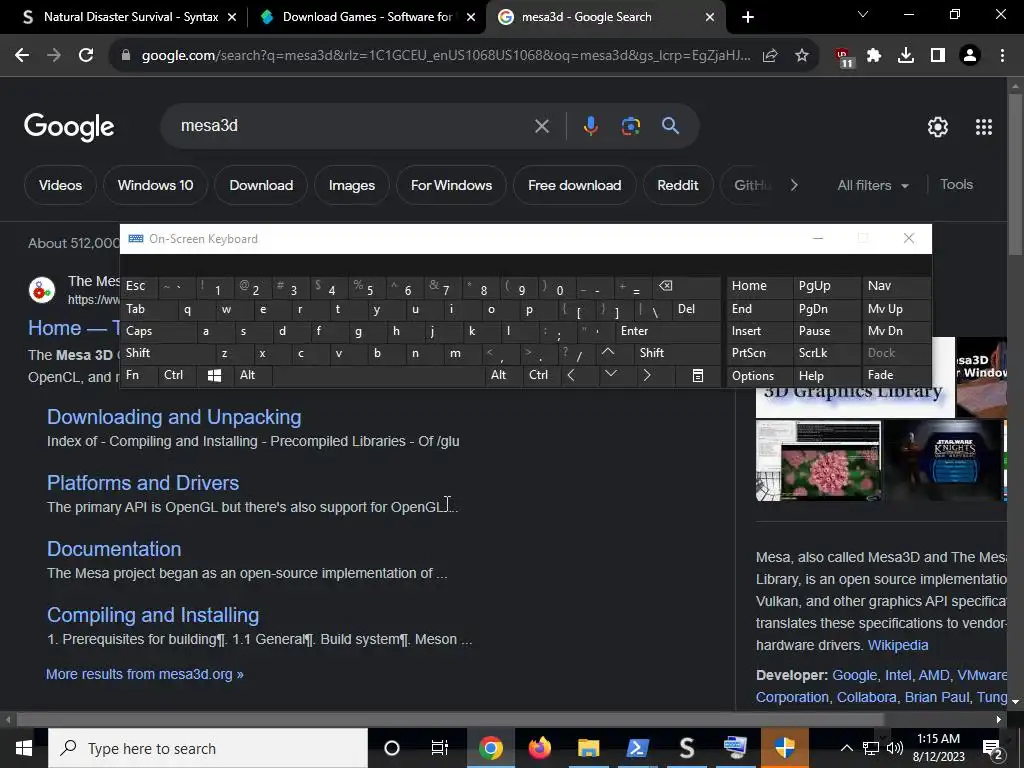This screenshot has height=768, width=1024.
Task: Reload the Google search page
Action: [x=86, y=56]
